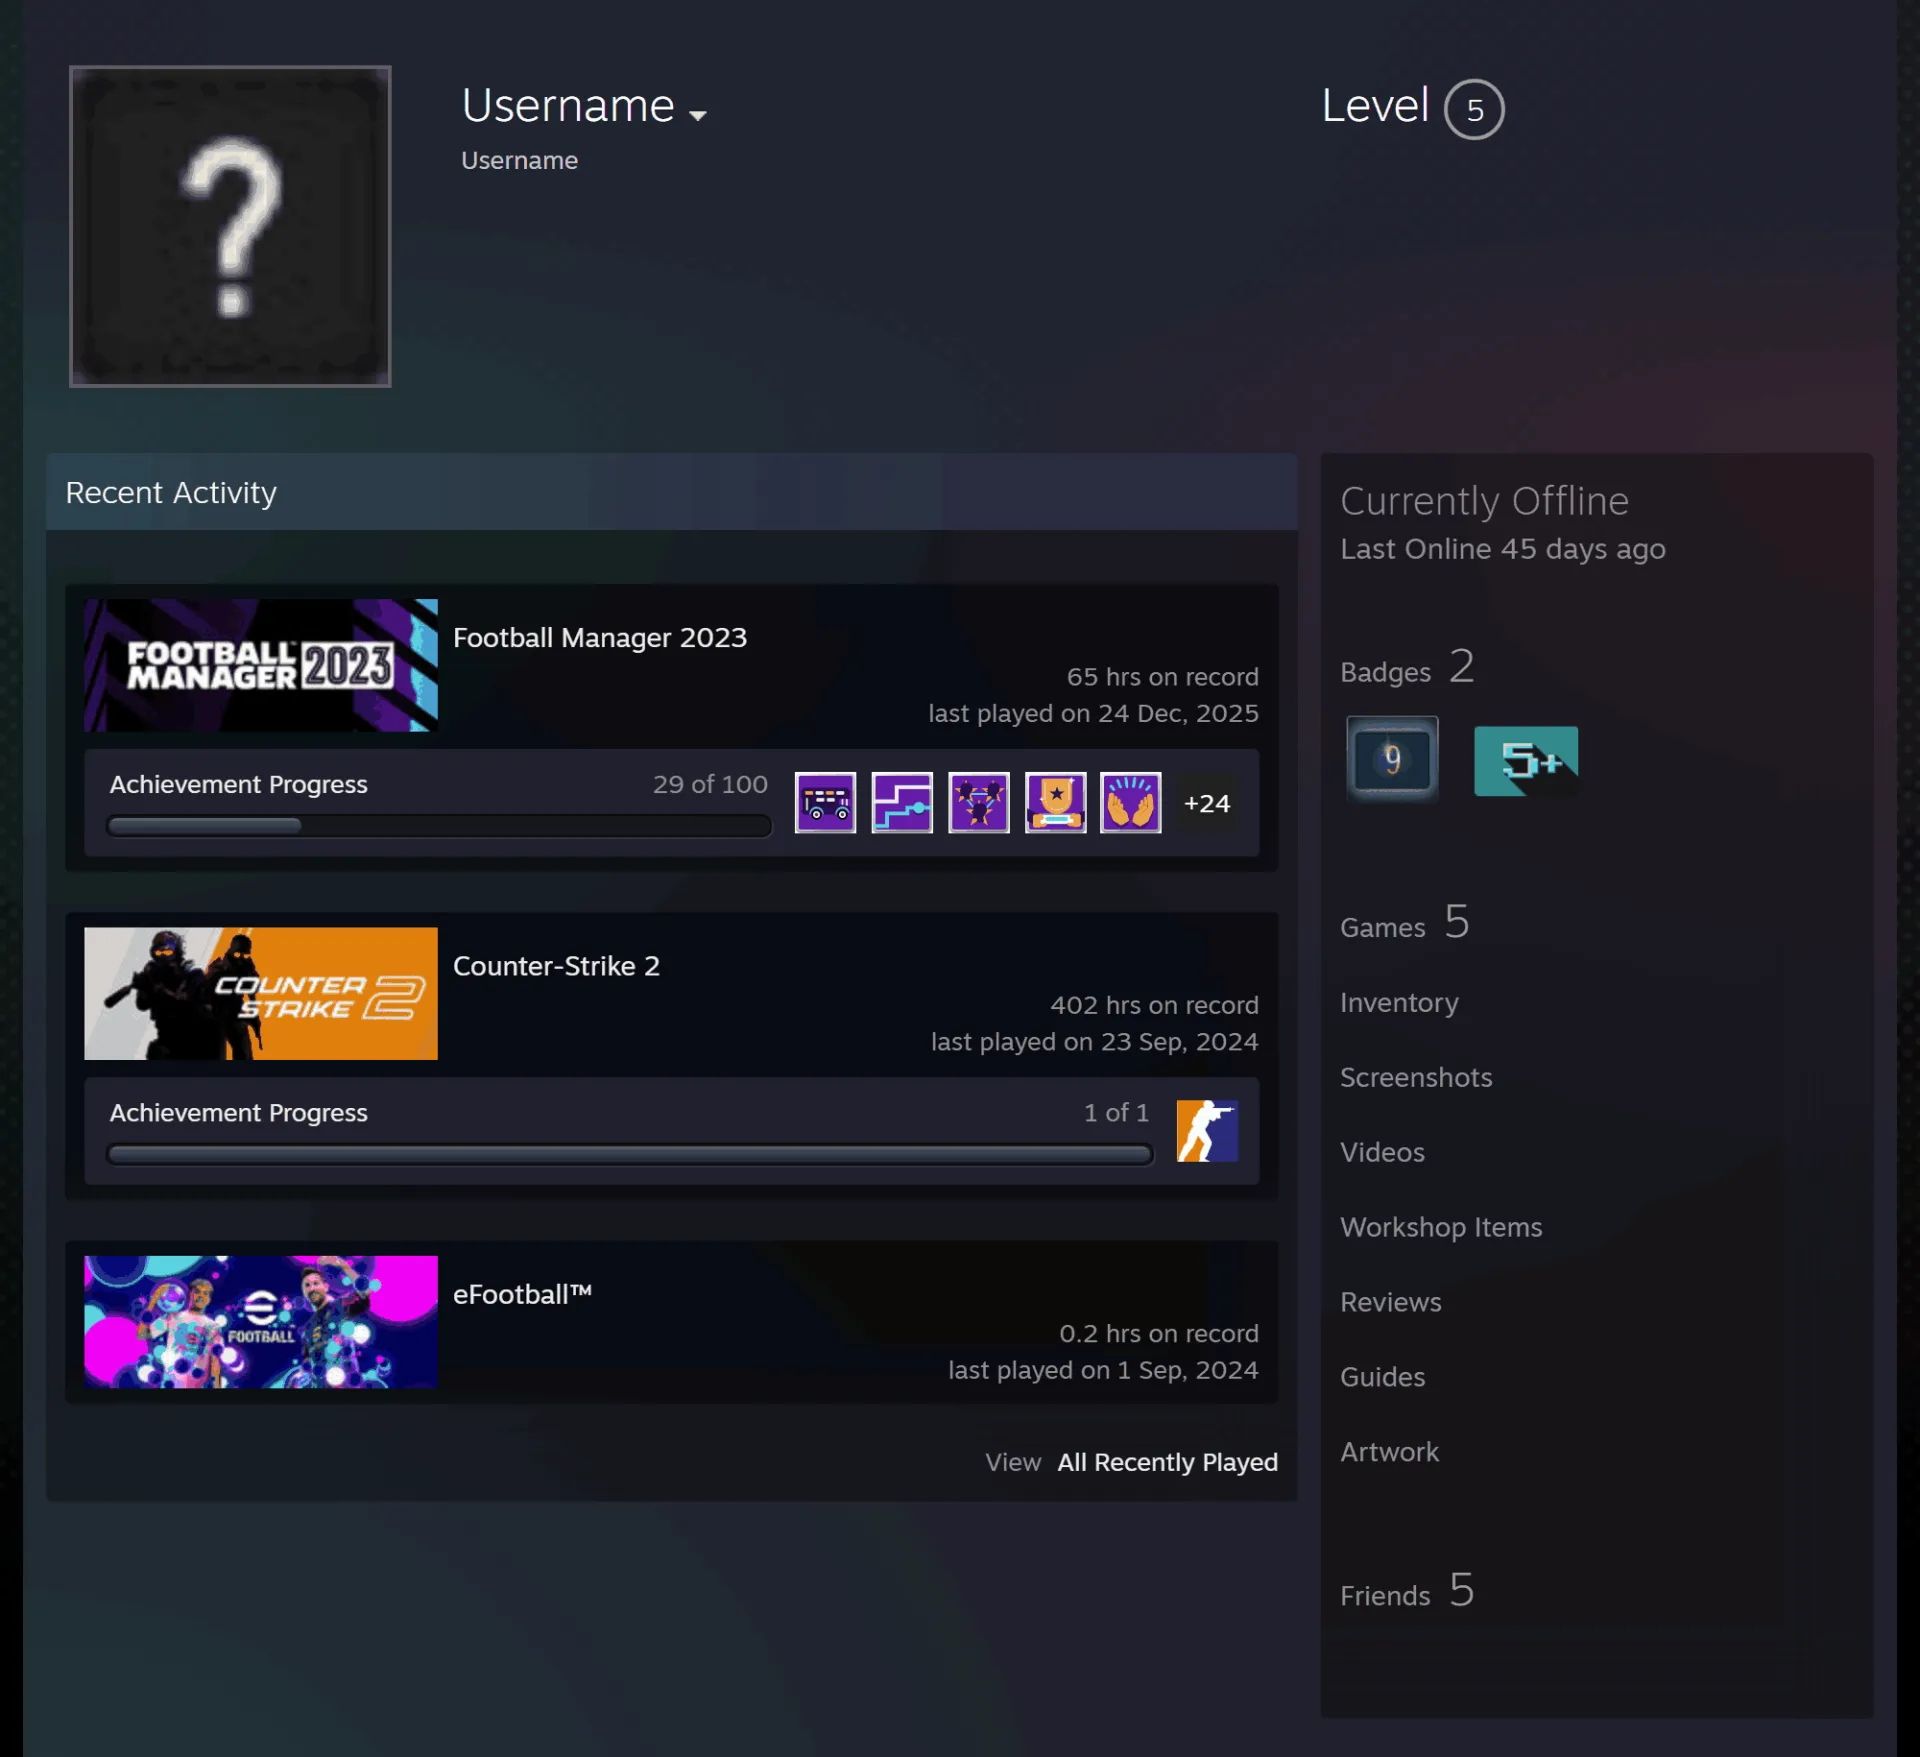Click Counter-Strike 2 achievement progress bar
The image size is (1920, 1757).
[630, 1155]
